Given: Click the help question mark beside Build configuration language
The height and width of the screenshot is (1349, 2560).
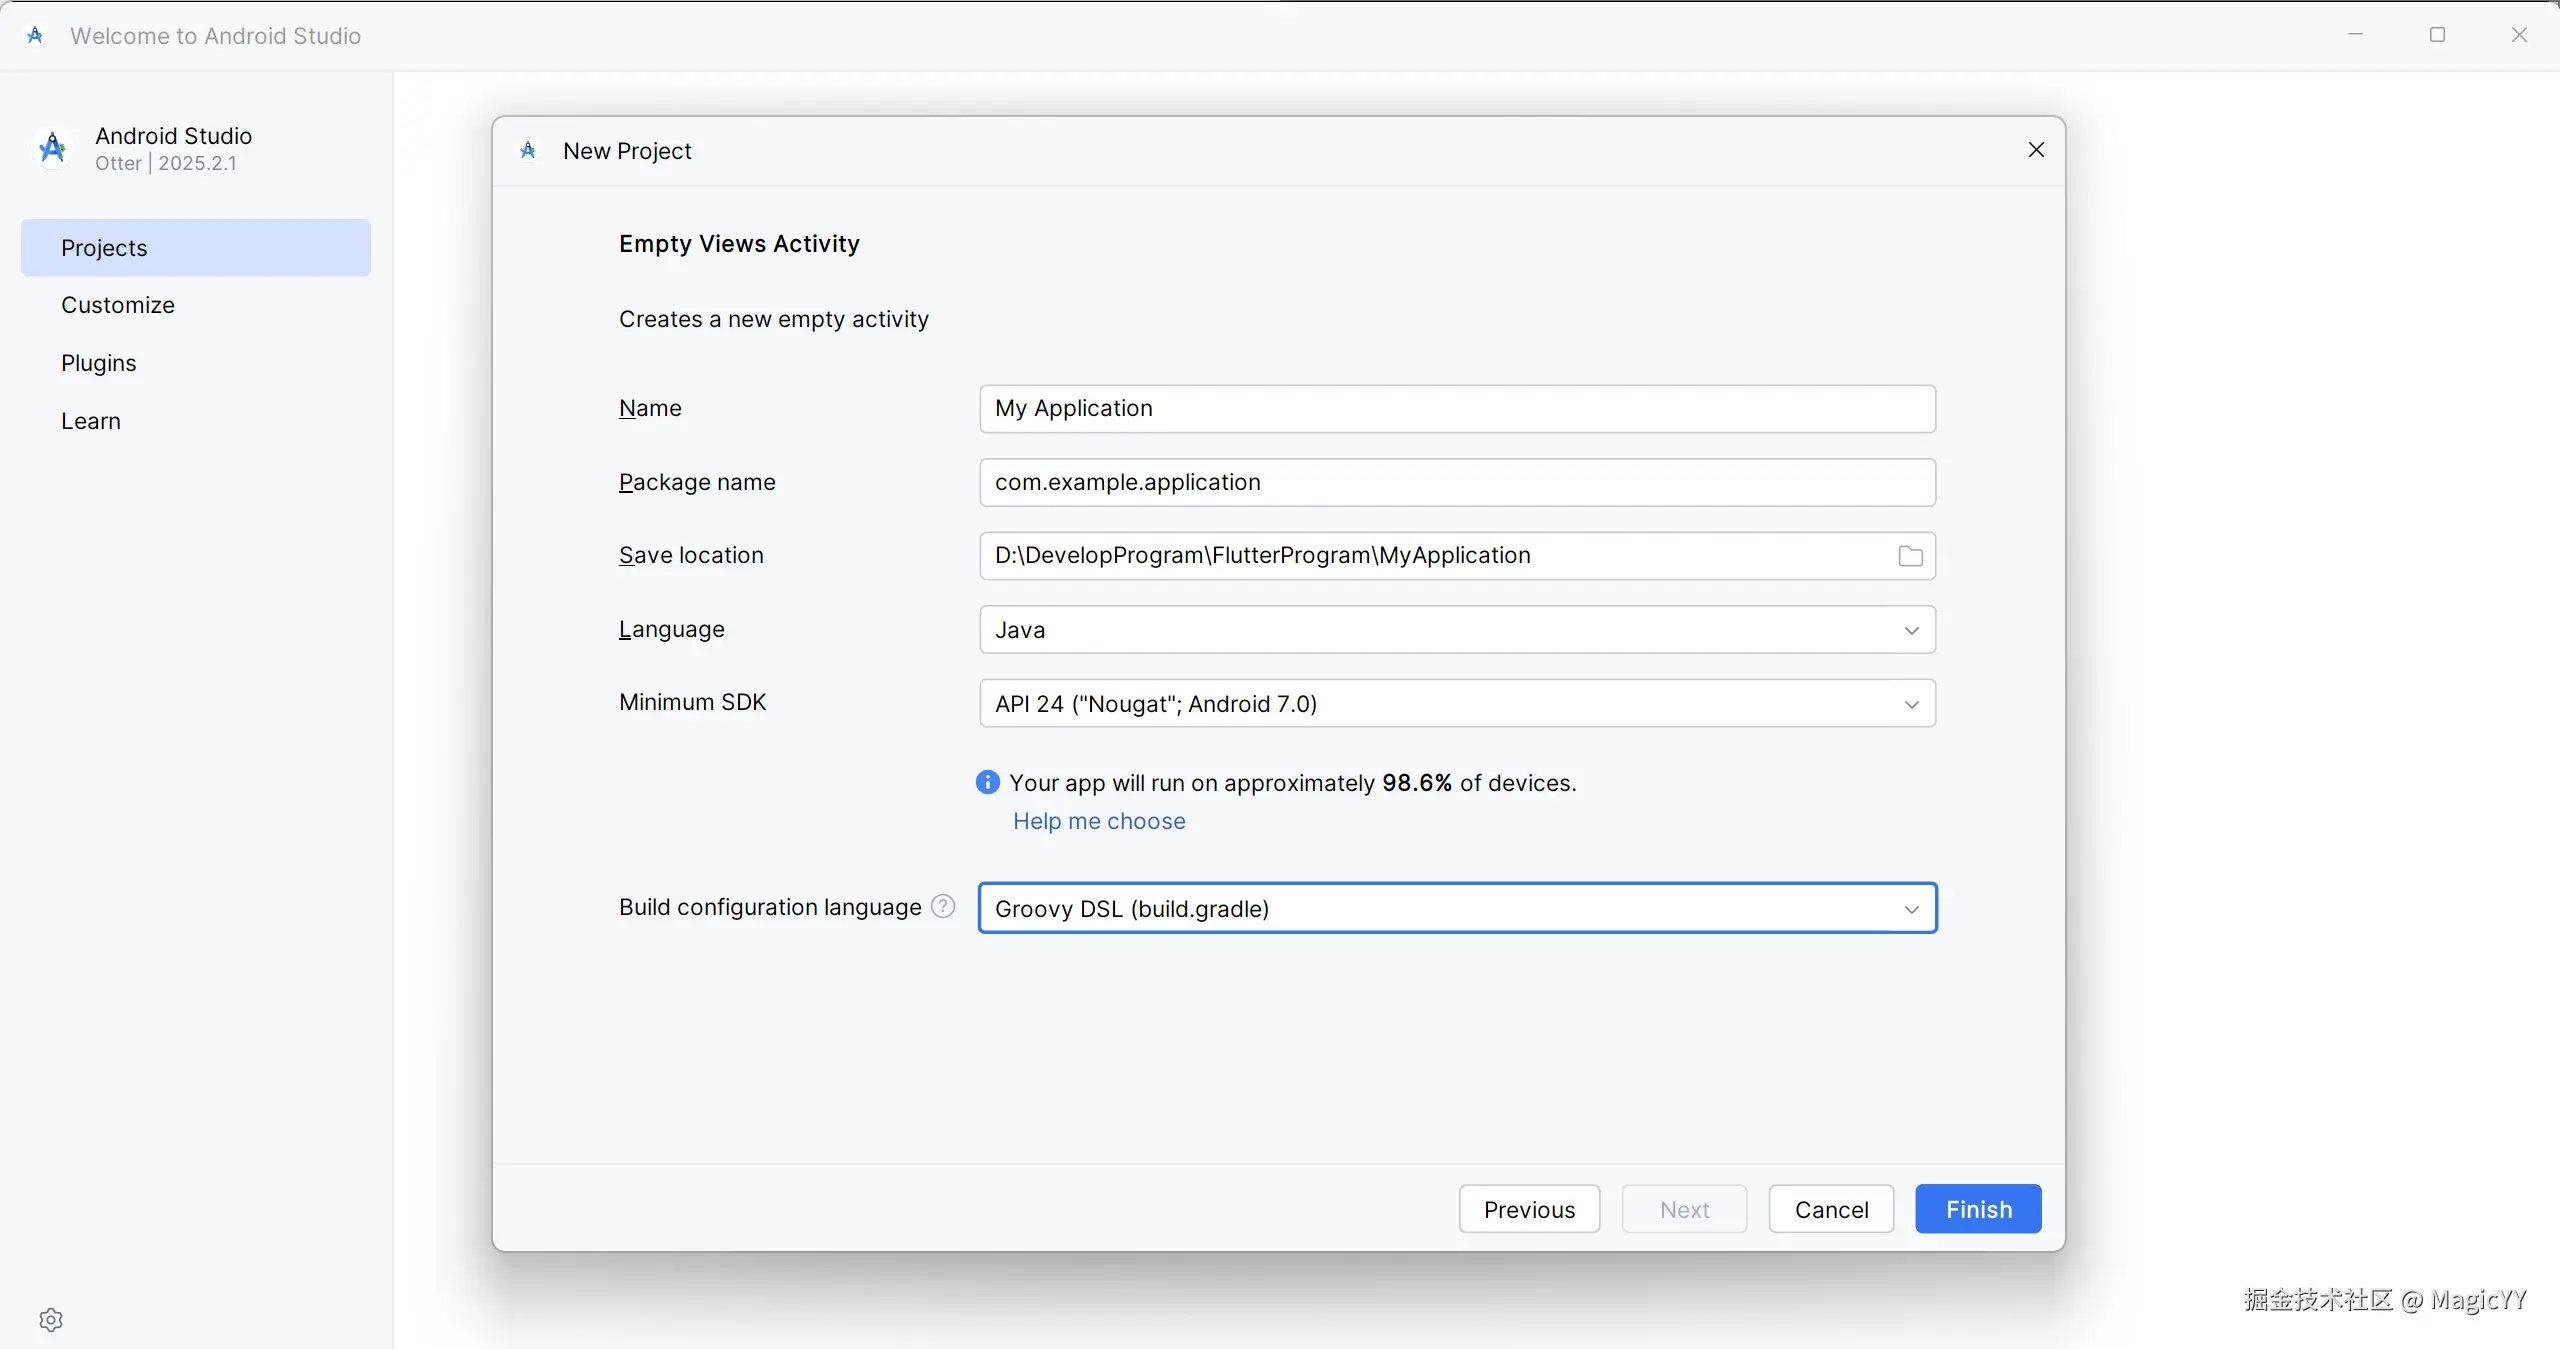Looking at the screenshot, I should (943, 906).
